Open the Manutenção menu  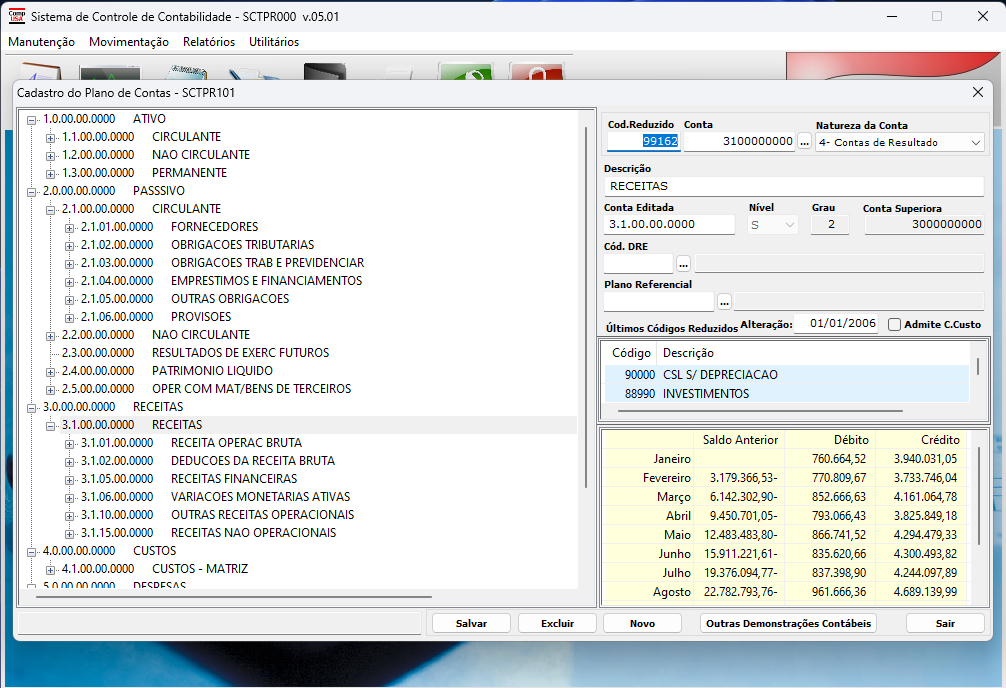pos(42,42)
